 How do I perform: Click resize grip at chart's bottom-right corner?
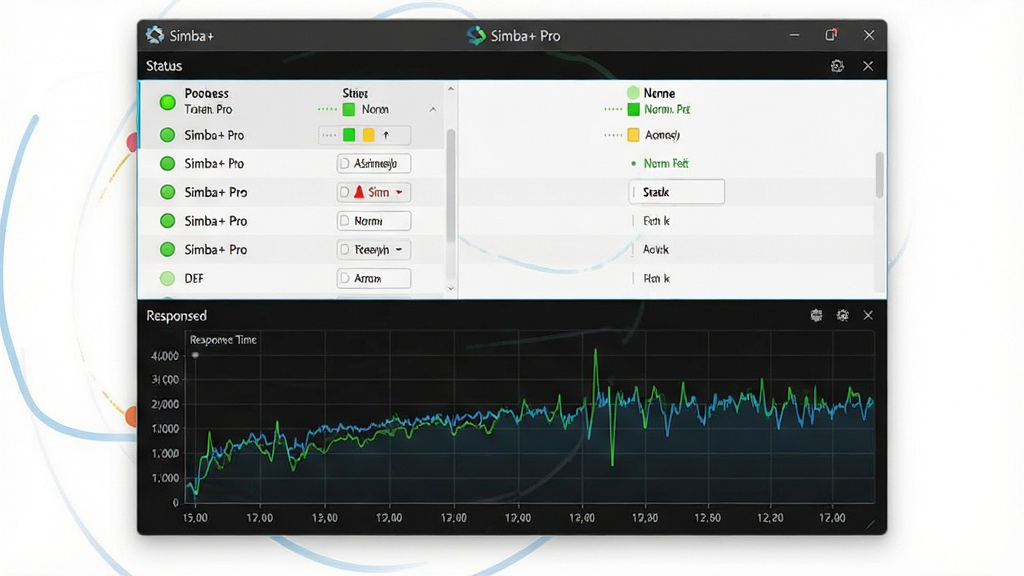[870, 524]
